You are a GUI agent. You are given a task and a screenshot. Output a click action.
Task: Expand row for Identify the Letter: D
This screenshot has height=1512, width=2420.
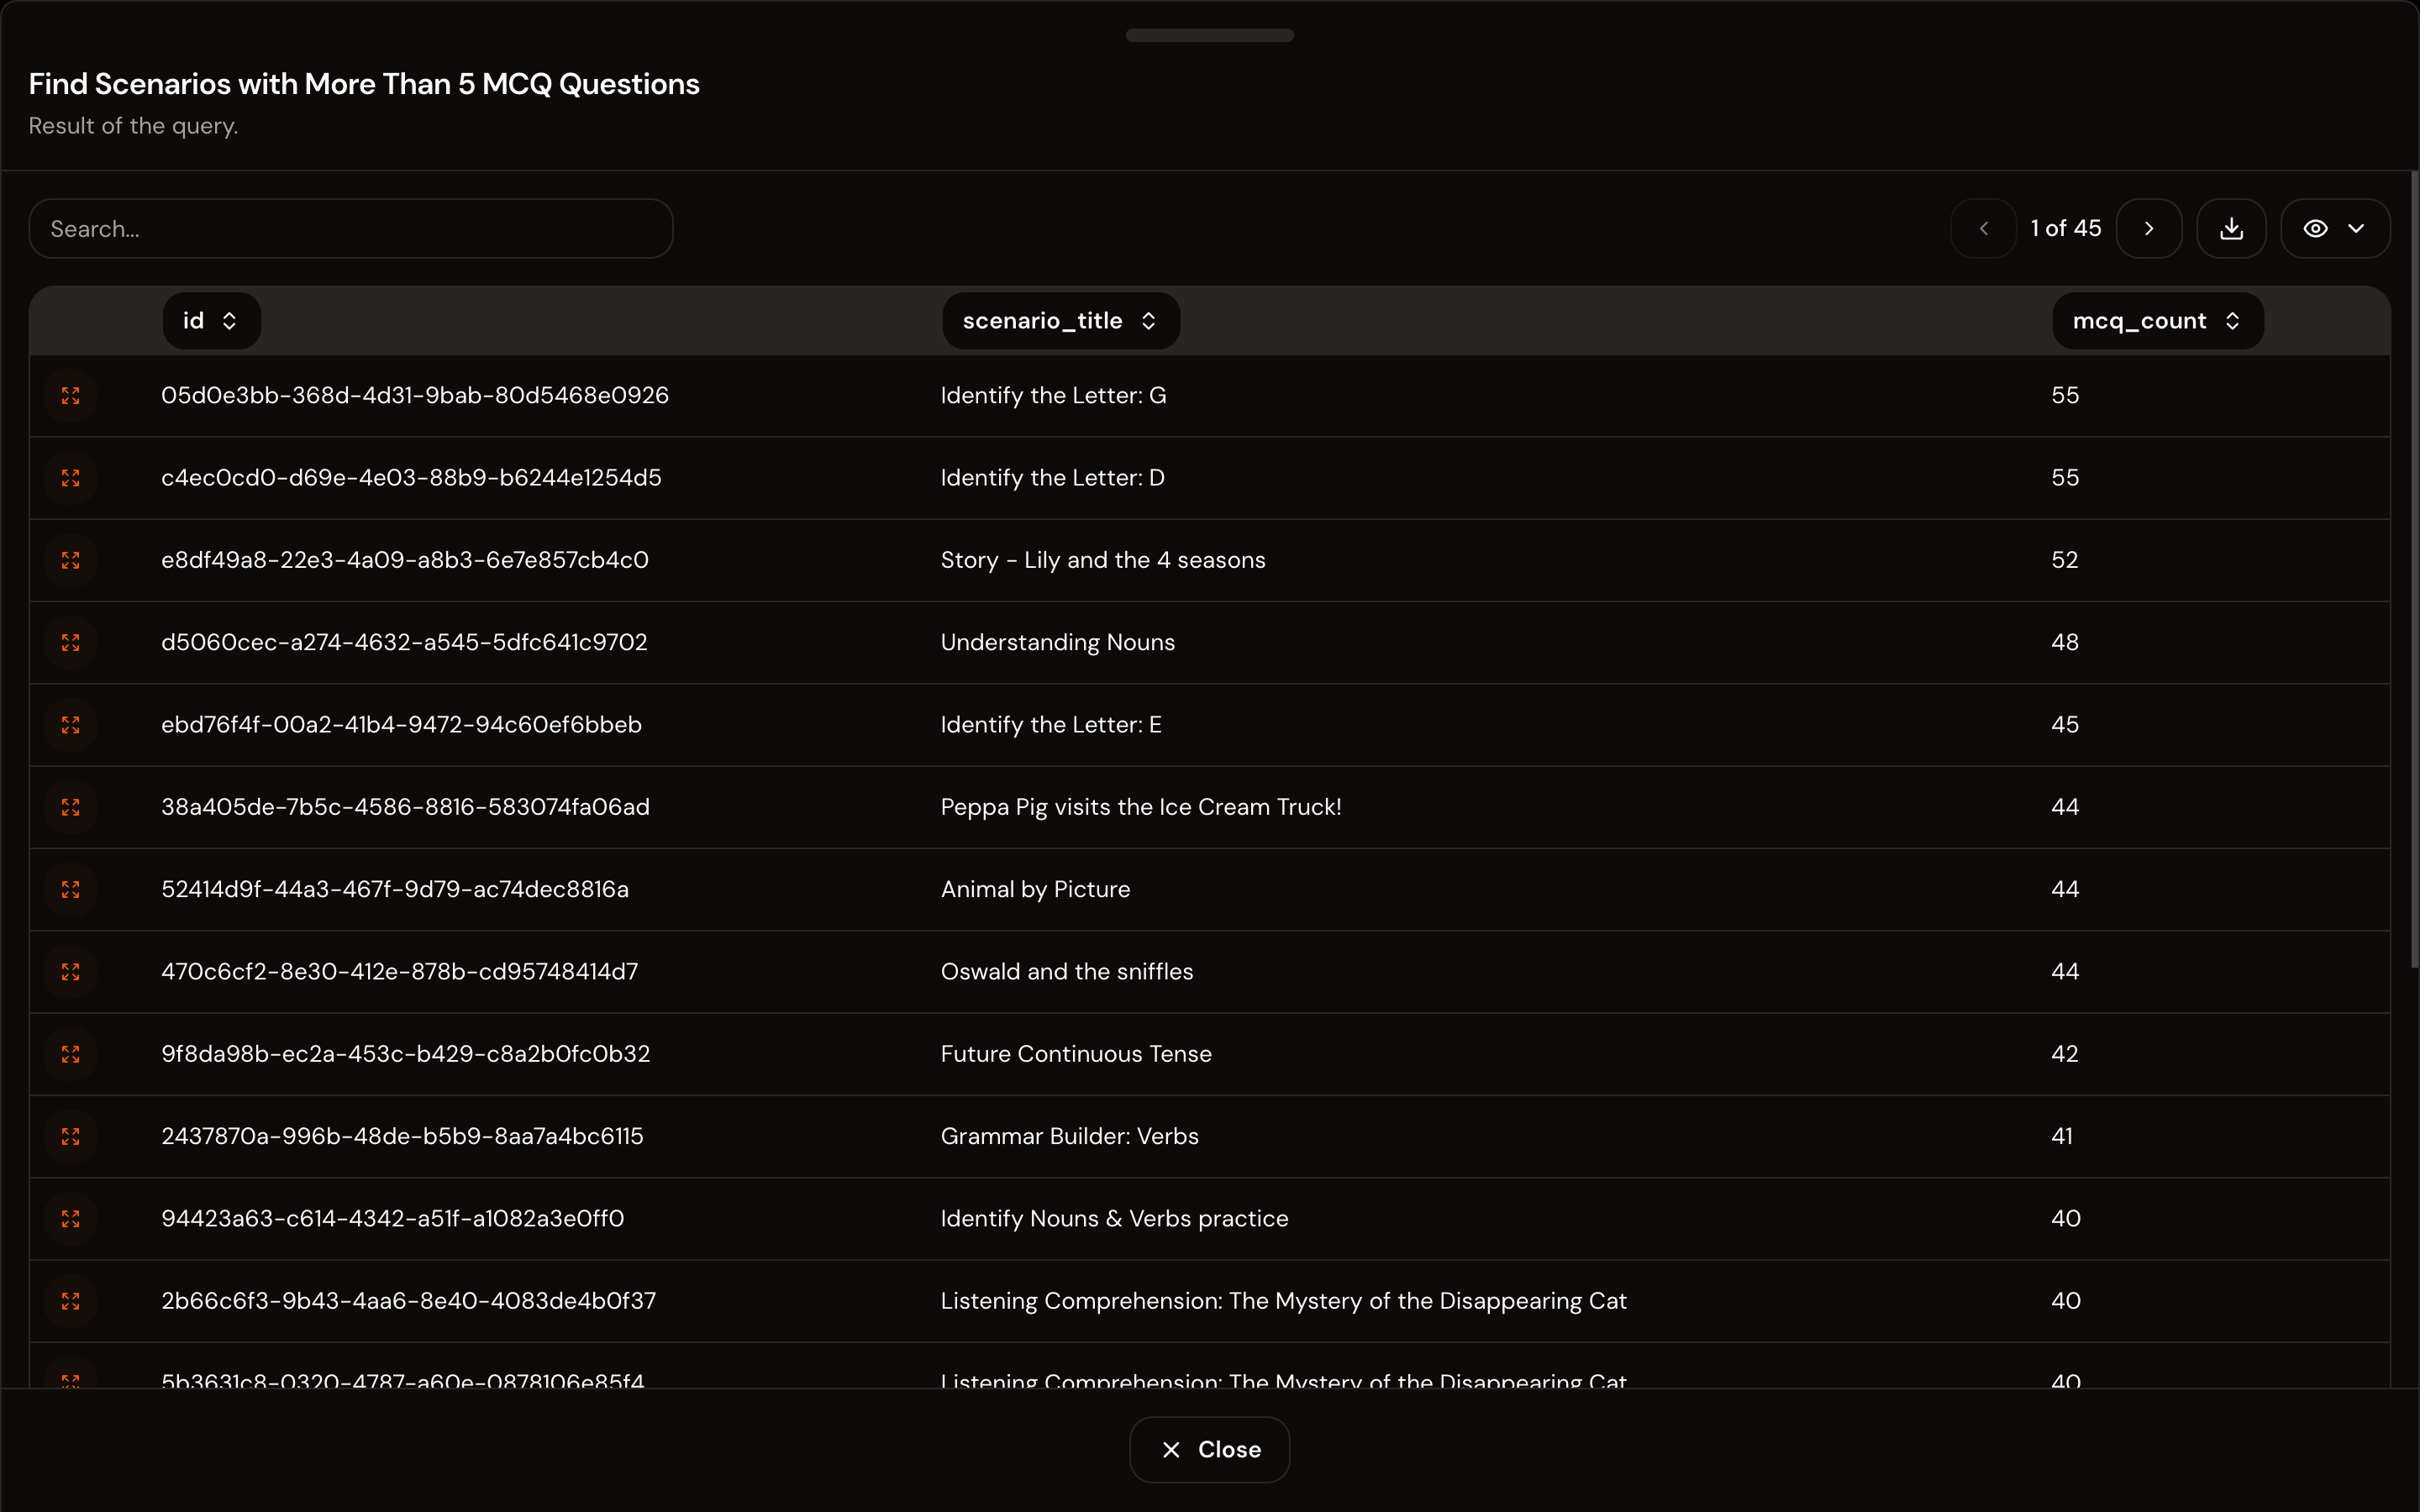pos(70,478)
